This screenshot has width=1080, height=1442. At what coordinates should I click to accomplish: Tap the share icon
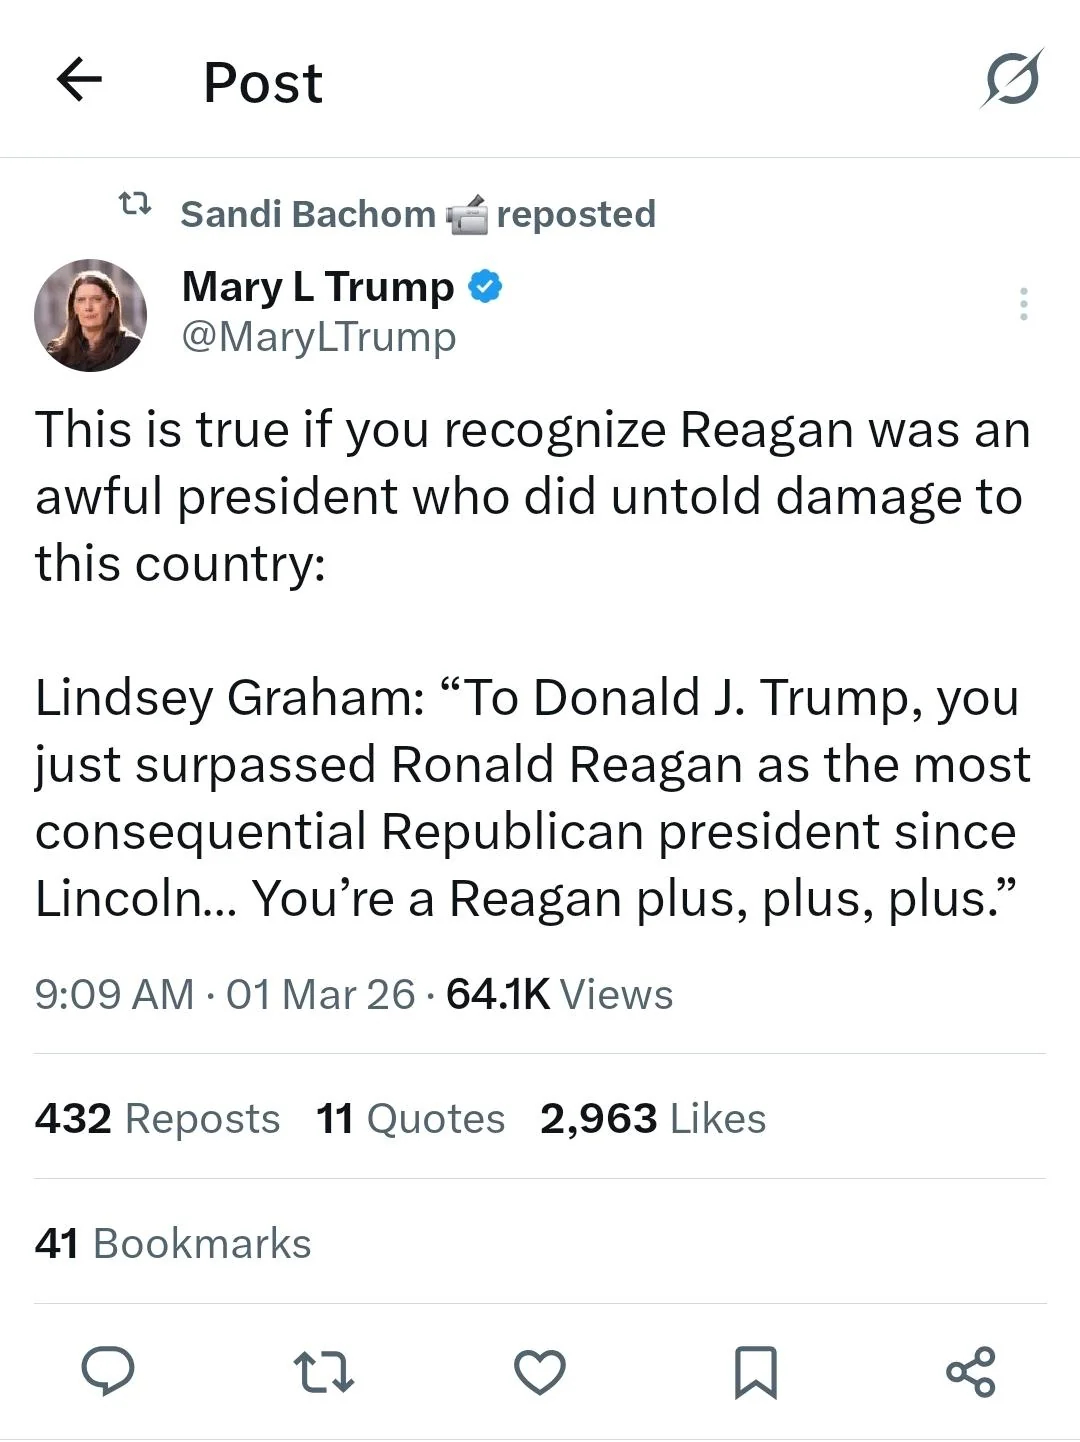pyautogui.click(x=971, y=1372)
